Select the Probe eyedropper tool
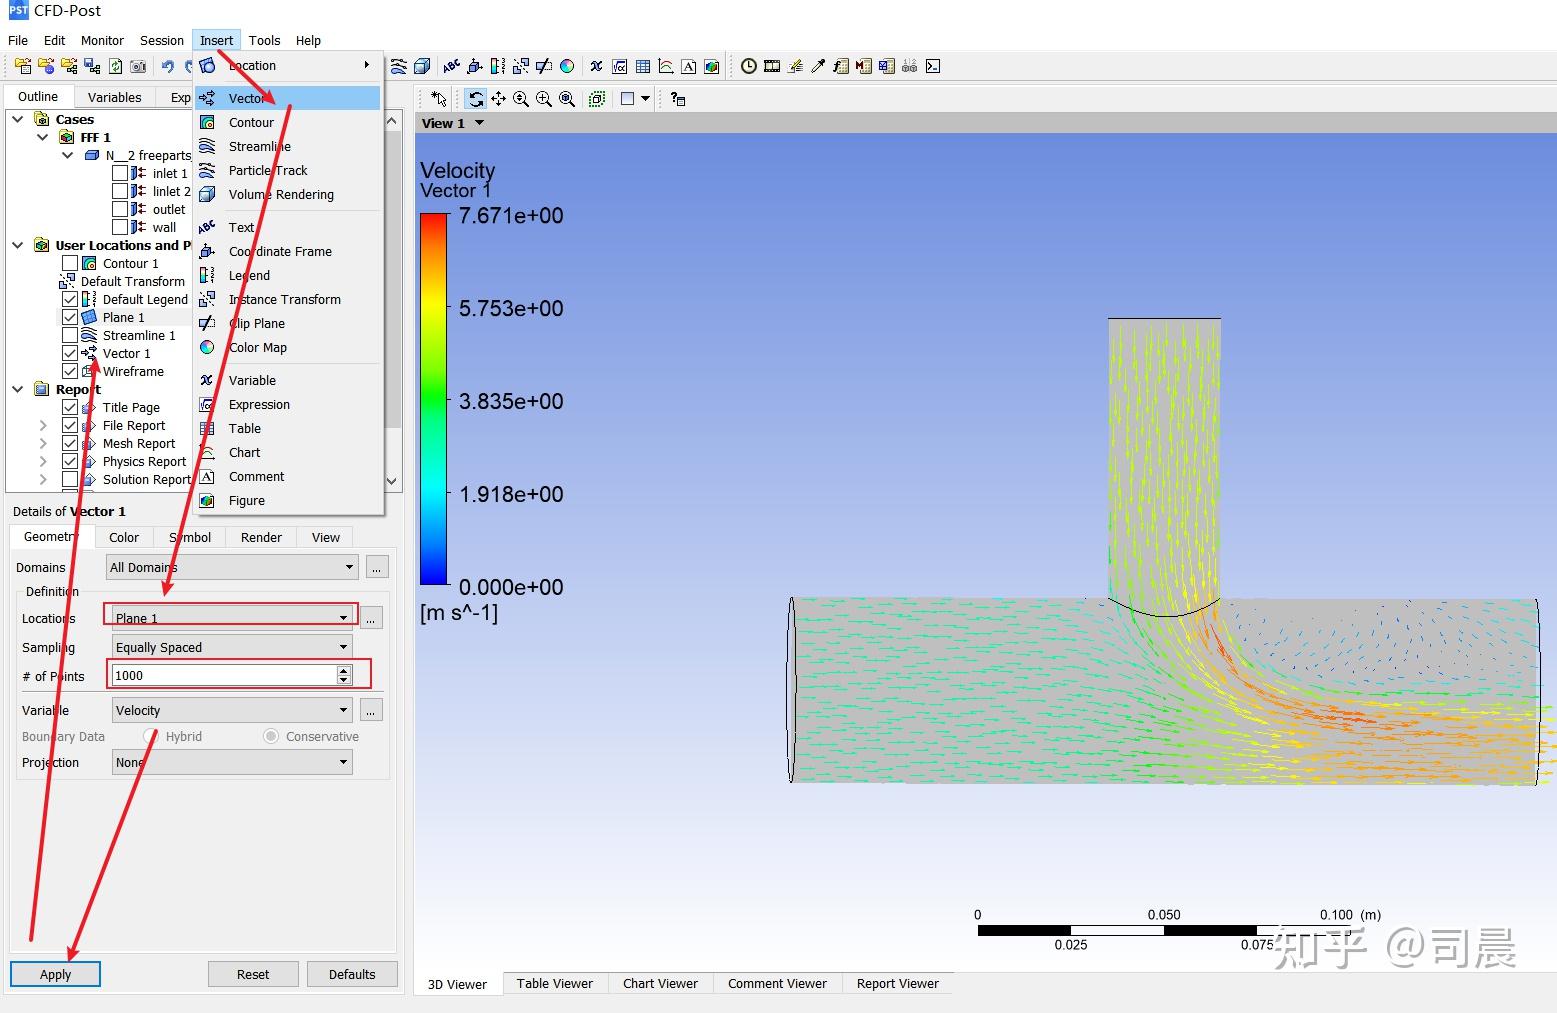This screenshot has width=1557, height=1013. click(x=818, y=67)
